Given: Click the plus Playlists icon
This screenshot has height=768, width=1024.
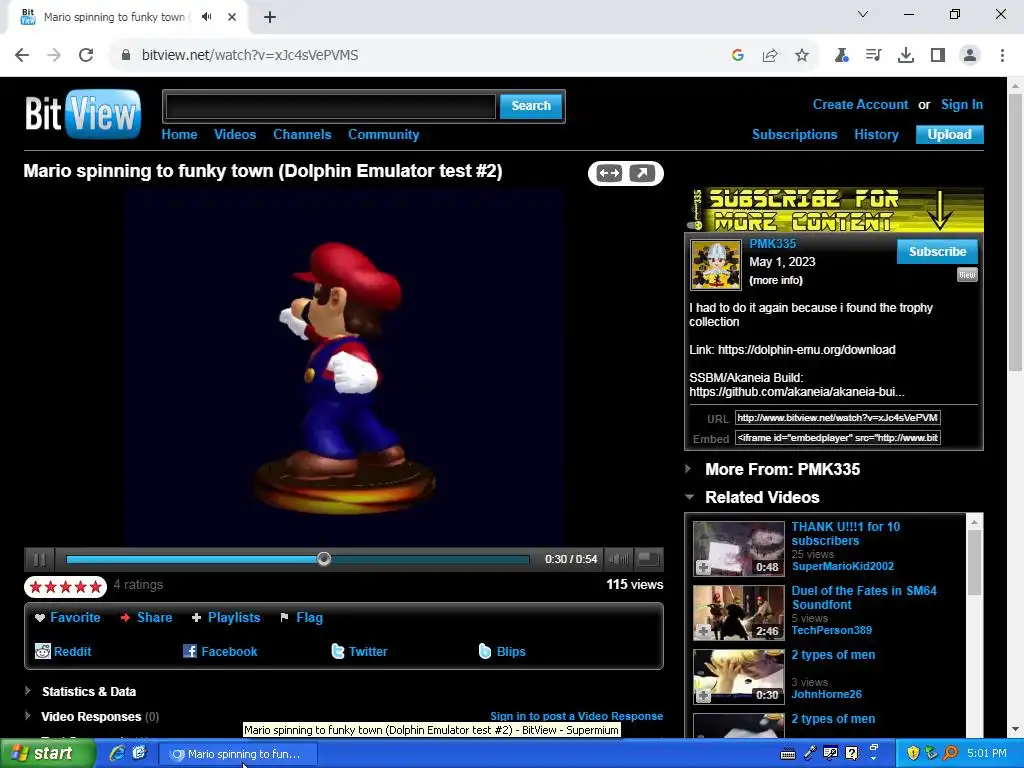Looking at the screenshot, I should tap(196, 618).
